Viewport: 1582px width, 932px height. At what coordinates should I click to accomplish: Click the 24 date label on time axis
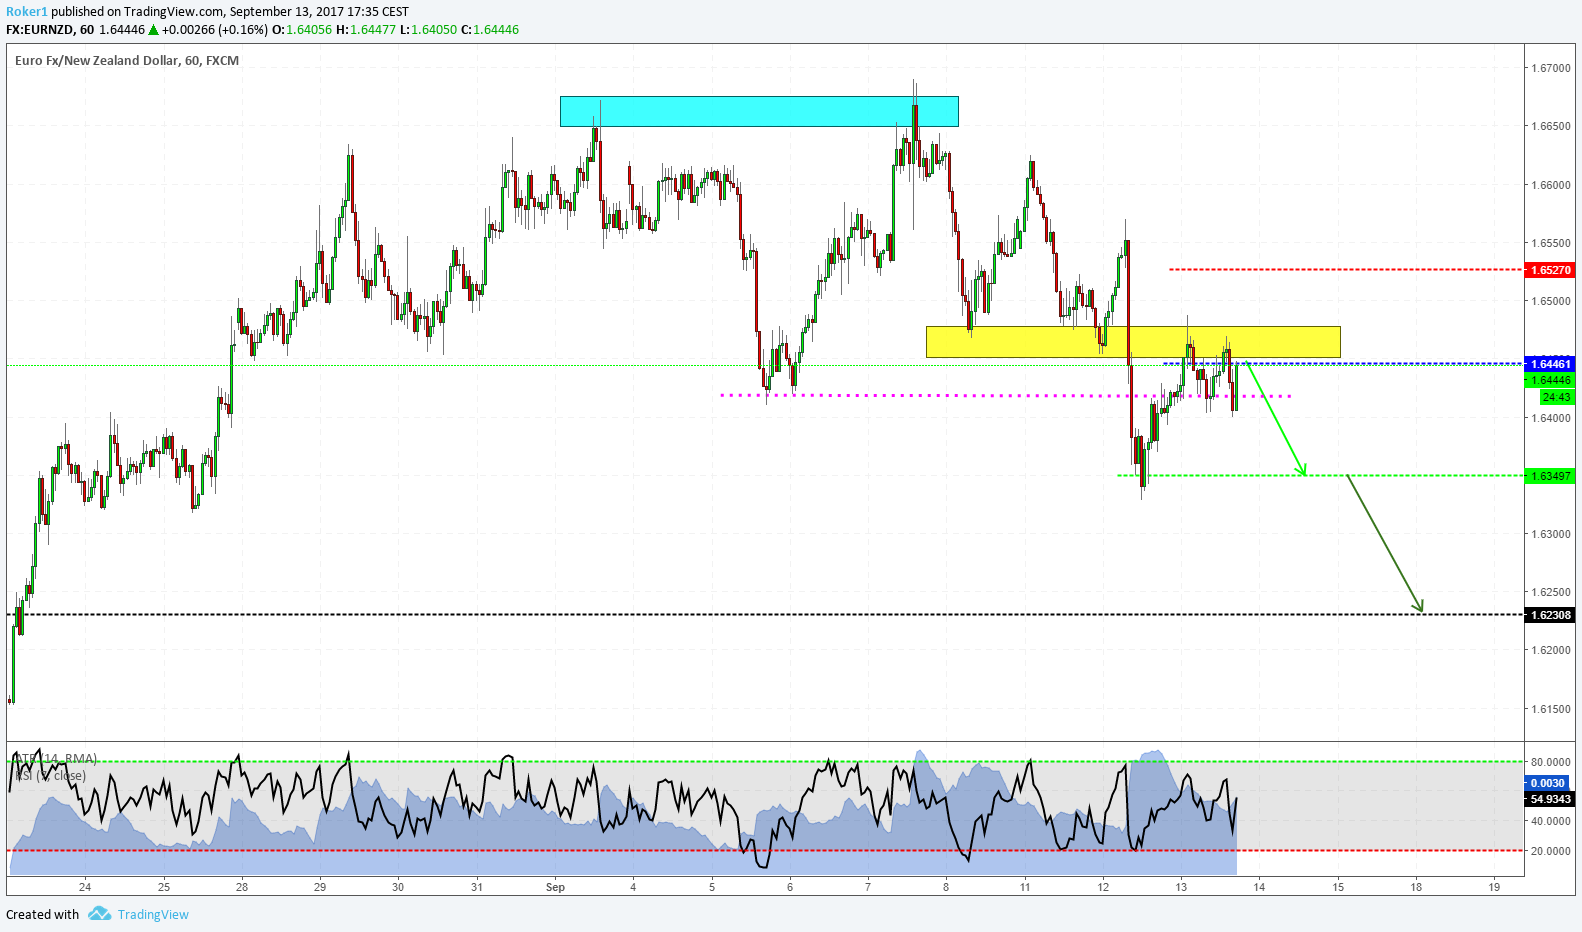point(85,887)
